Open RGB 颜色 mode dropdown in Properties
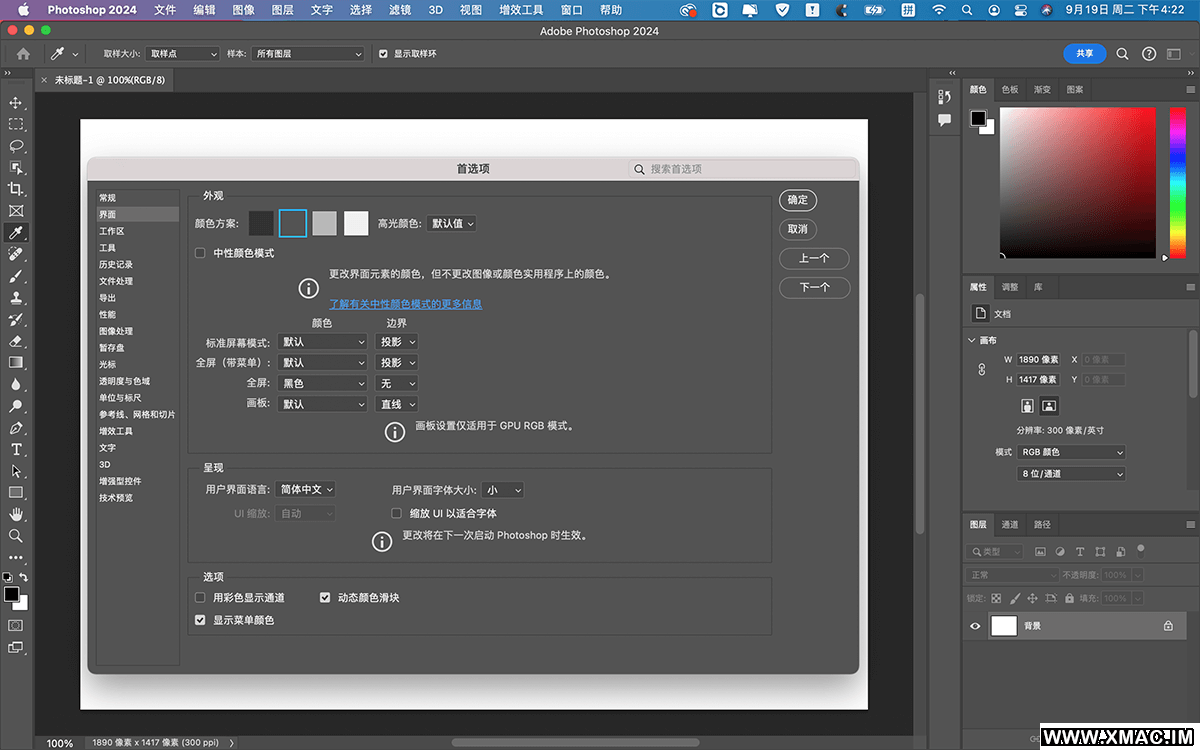The height and width of the screenshot is (750, 1200). tap(1071, 452)
